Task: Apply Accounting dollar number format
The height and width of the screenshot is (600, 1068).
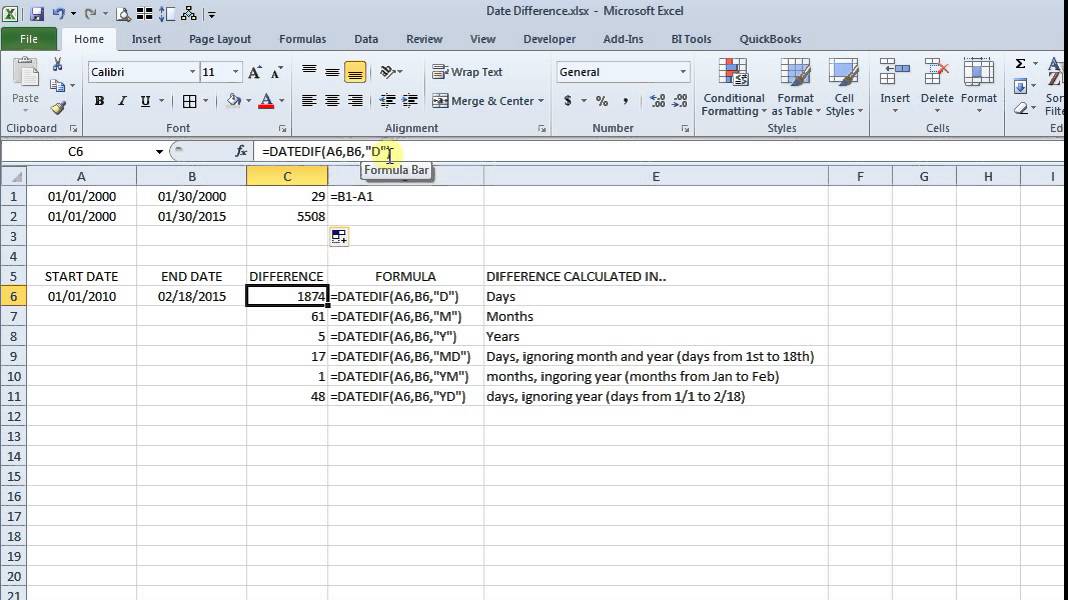Action: pyautogui.click(x=567, y=101)
